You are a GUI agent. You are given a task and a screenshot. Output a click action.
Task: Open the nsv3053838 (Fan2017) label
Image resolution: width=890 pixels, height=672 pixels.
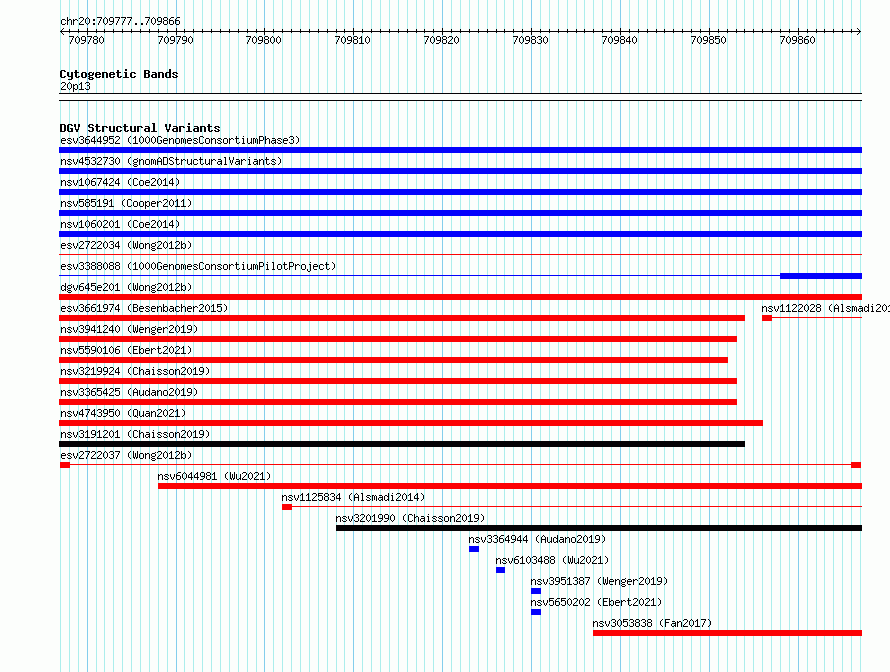[652, 623]
